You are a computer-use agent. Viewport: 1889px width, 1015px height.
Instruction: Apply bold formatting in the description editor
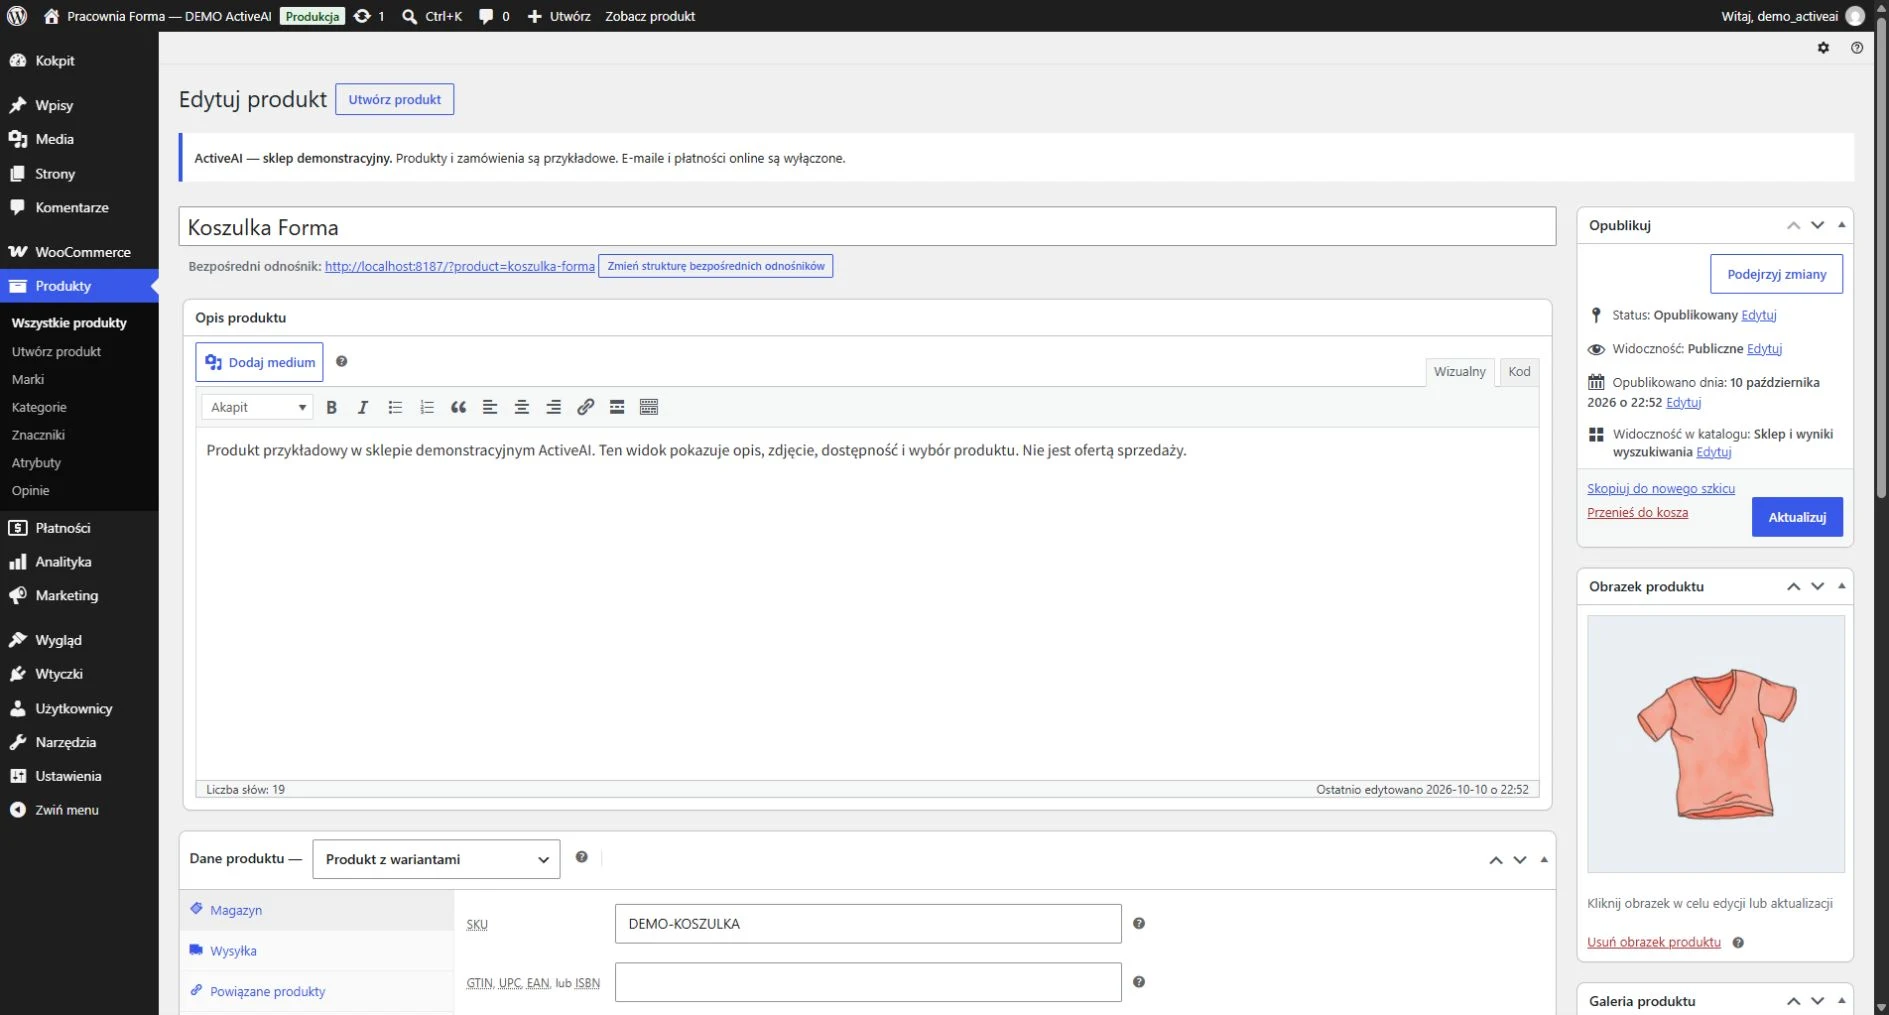pos(332,407)
